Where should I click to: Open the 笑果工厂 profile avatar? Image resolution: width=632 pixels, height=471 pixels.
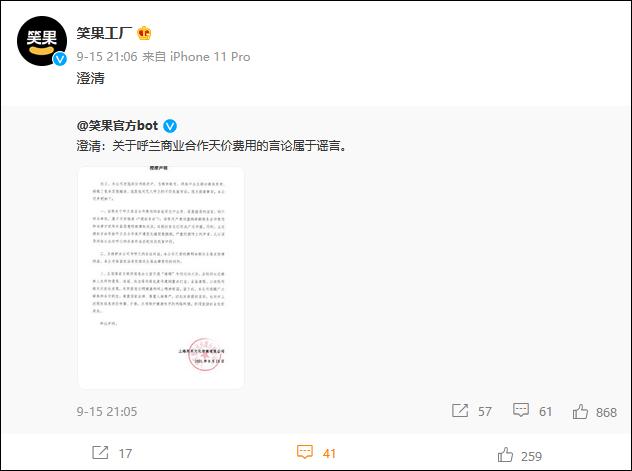click(x=42, y=41)
